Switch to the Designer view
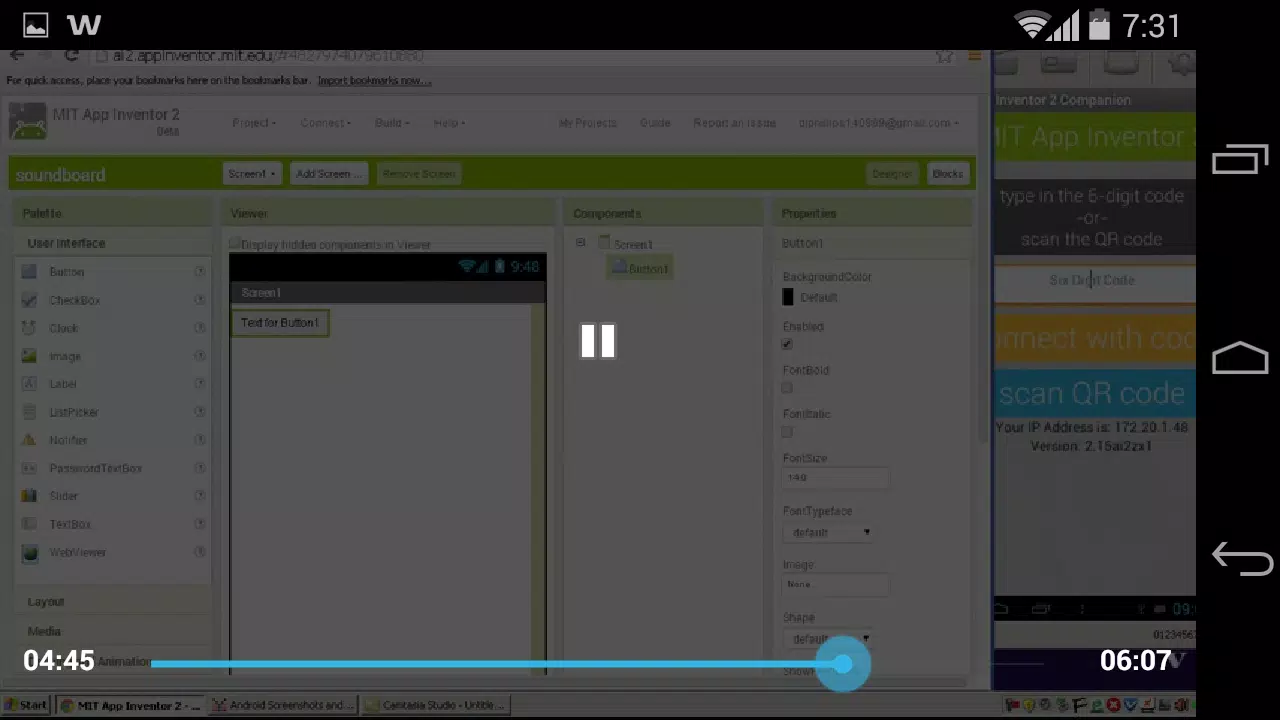 pyautogui.click(x=892, y=174)
